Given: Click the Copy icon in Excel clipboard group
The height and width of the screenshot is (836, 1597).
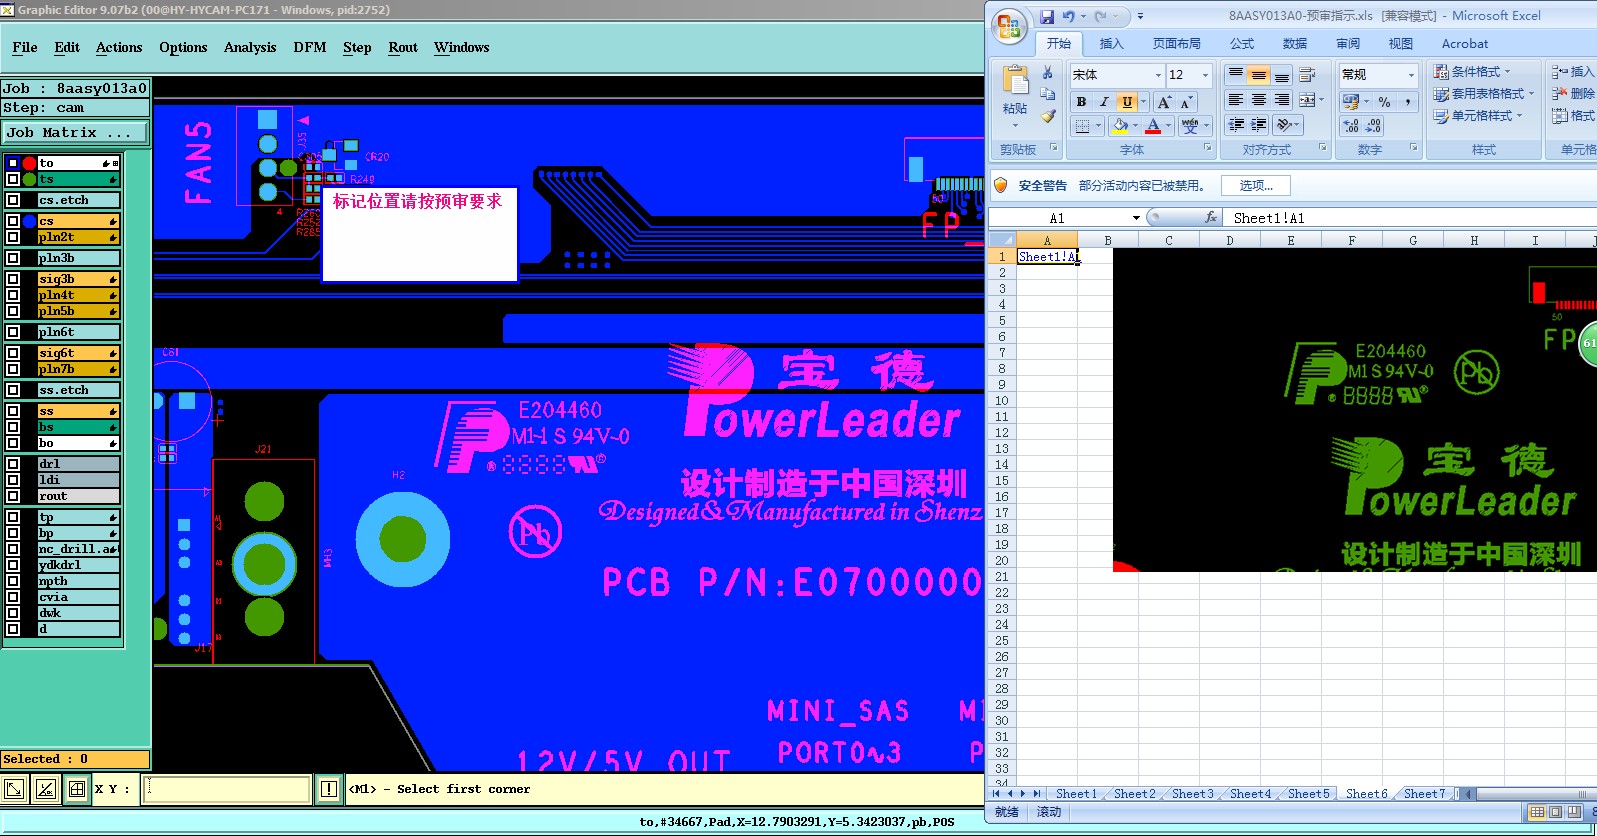Looking at the screenshot, I should (1047, 94).
